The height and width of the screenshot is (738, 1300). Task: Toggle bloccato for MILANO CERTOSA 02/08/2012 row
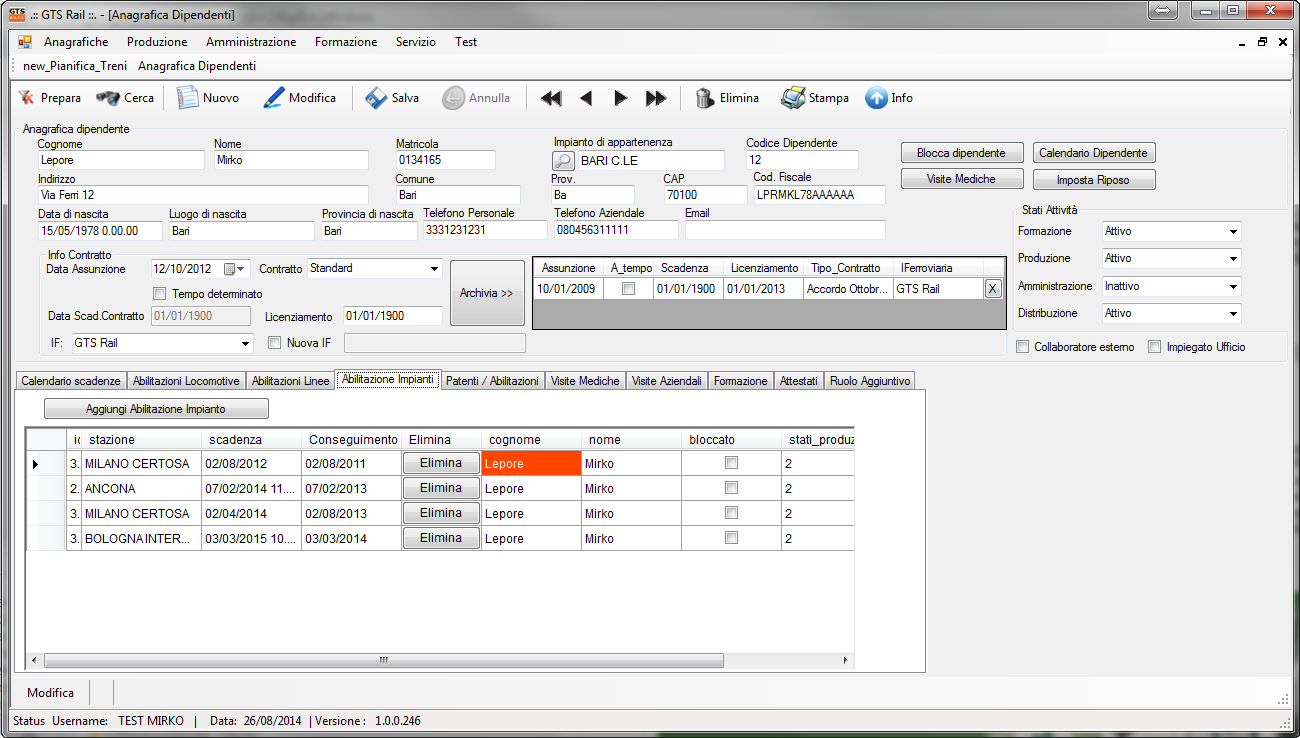[x=731, y=463]
